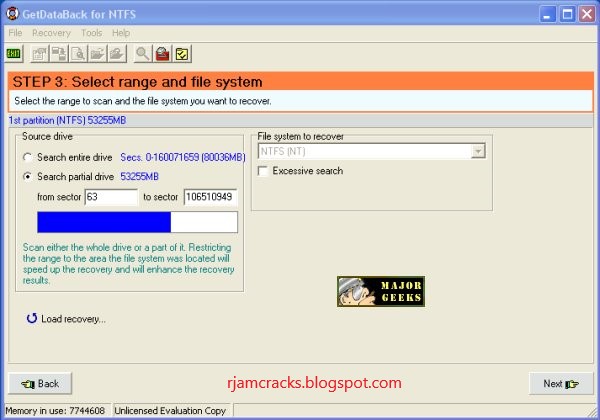Click the greyed folder icon beside the magnifier

click(x=117, y=54)
